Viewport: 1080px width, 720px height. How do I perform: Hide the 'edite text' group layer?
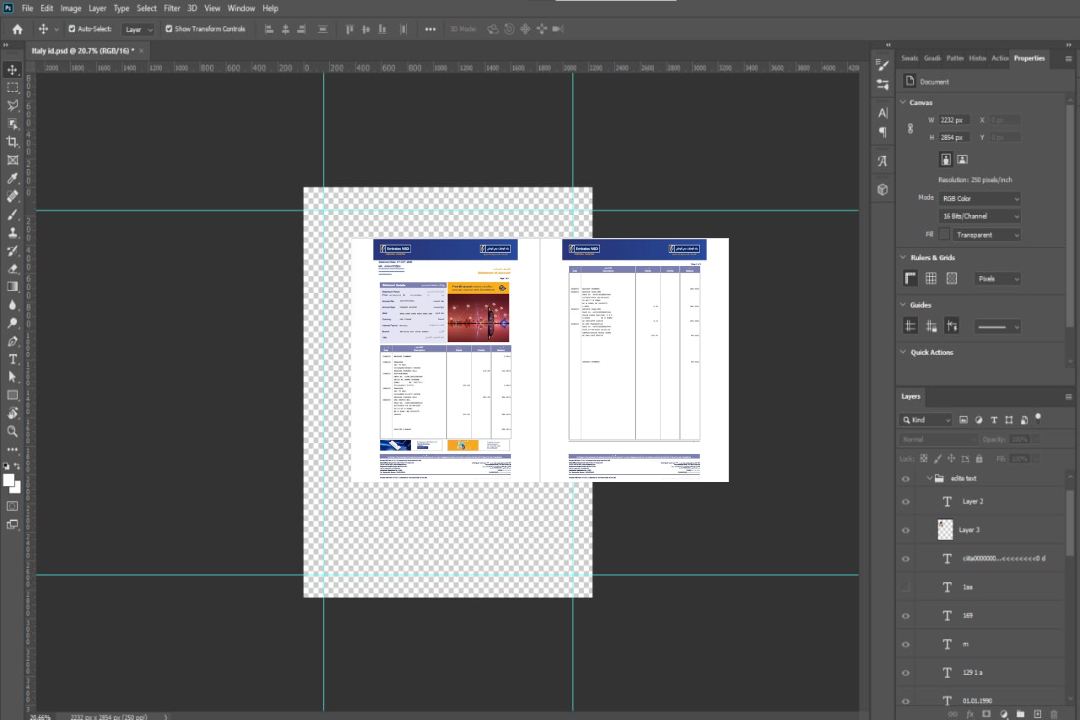pos(906,479)
